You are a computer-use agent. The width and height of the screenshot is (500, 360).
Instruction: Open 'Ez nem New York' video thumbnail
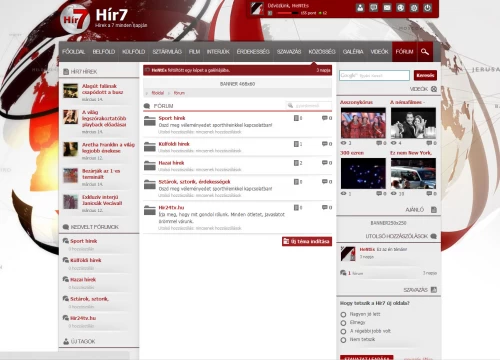(x=413, y=173)
